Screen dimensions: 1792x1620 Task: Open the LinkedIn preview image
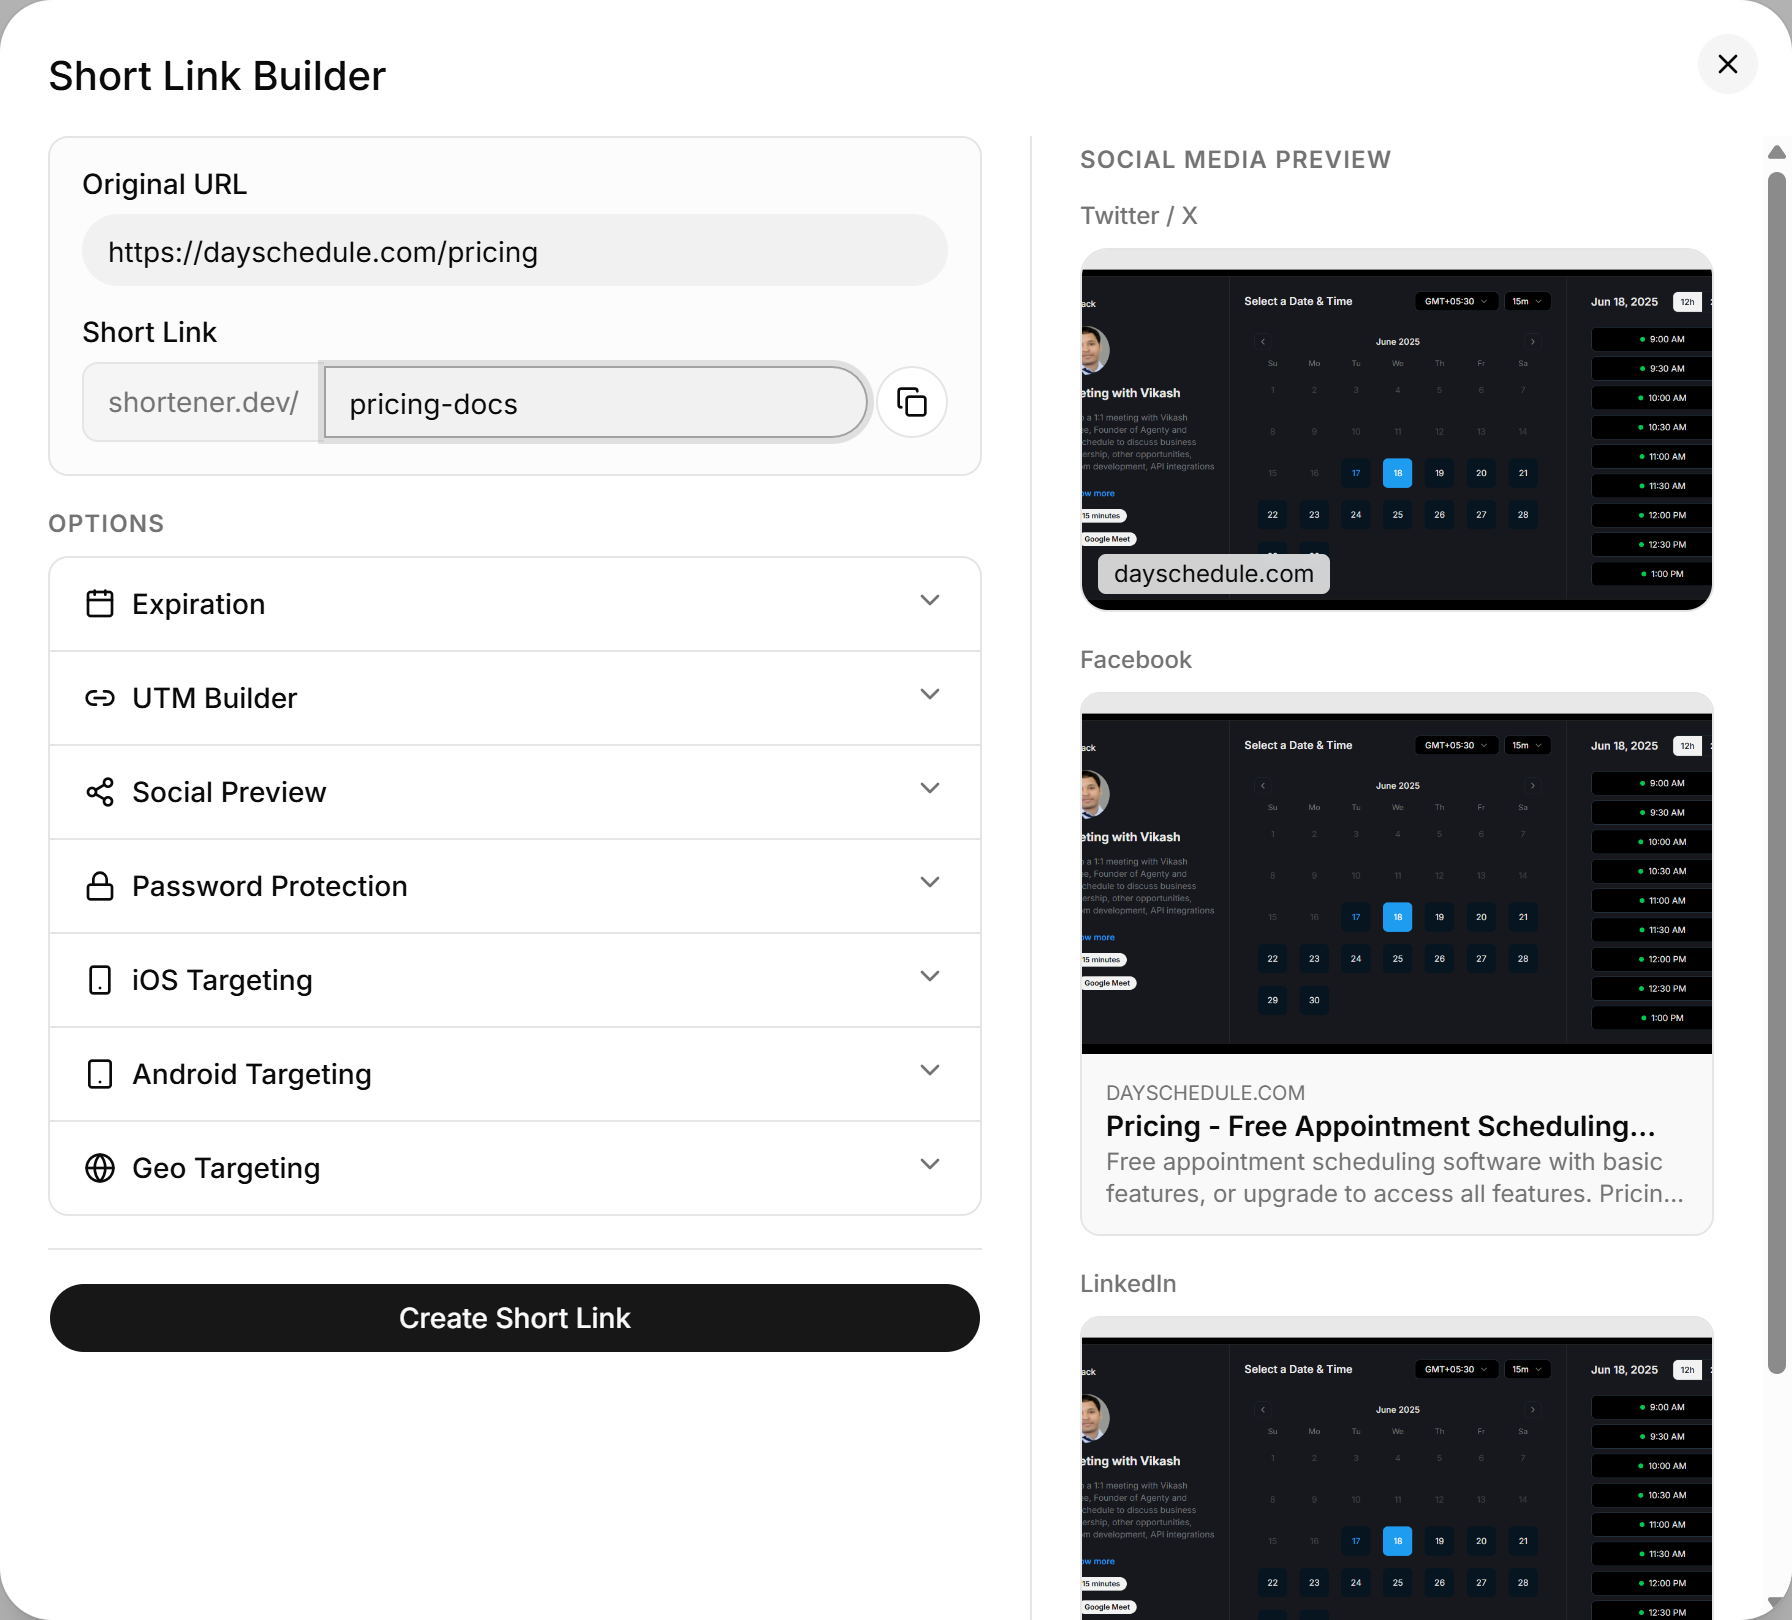[1397, 1468]
